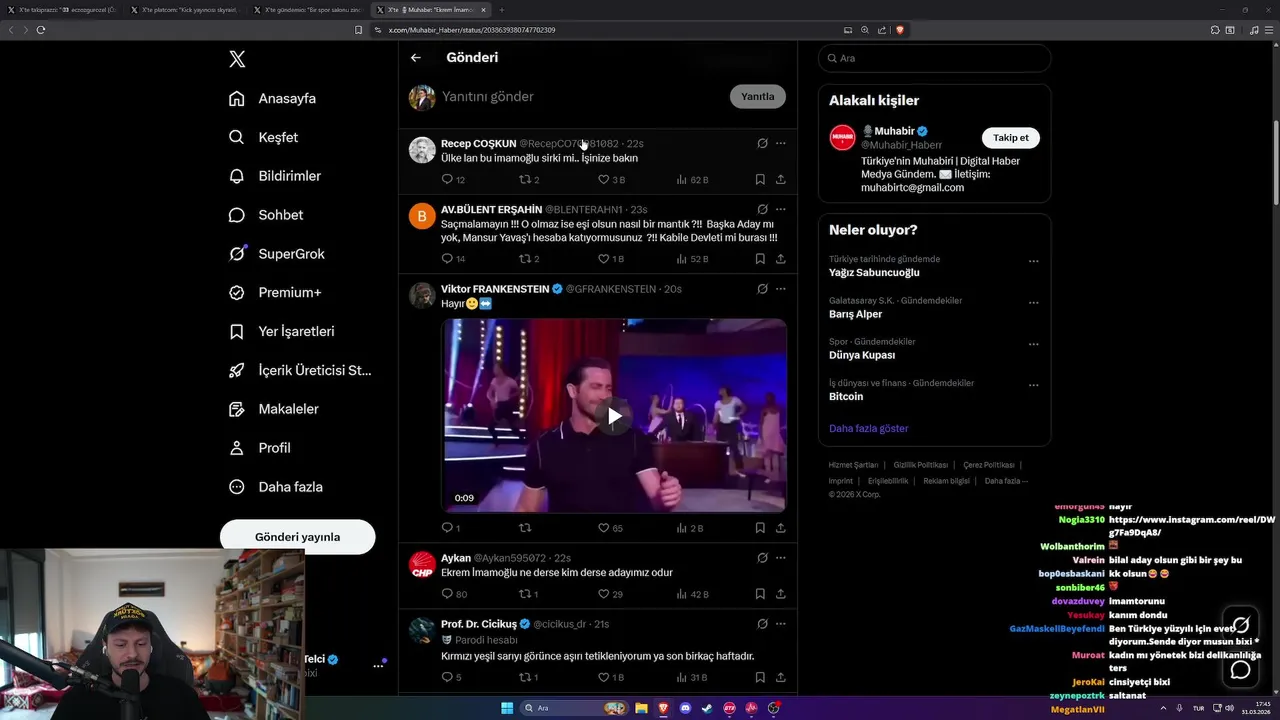Viewport: 1280px width, 720px height.
Task: Open more options on Aykan's post
Action: click(x=781, y=558)
